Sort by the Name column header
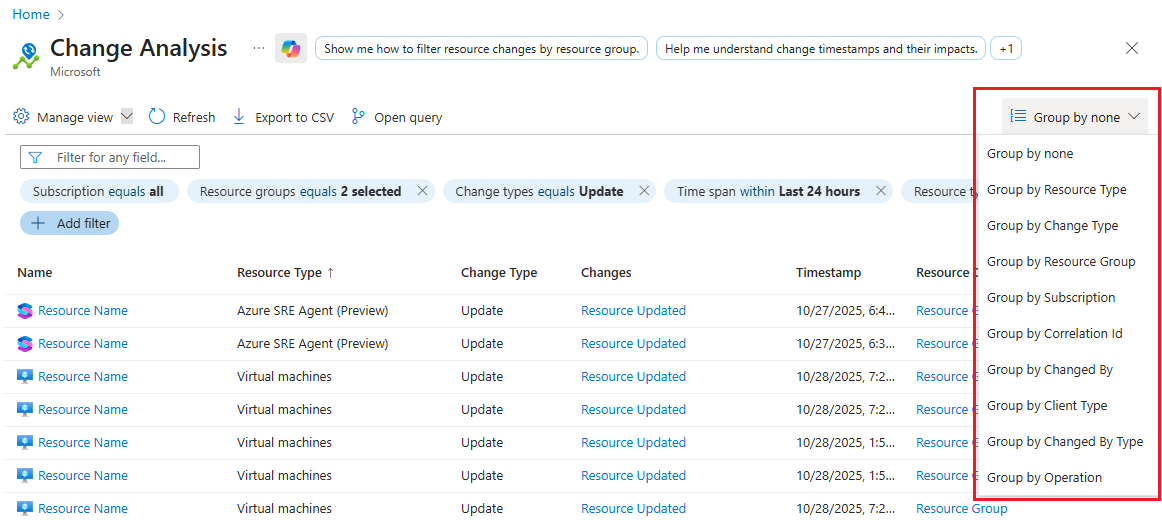 pos(34,273)
